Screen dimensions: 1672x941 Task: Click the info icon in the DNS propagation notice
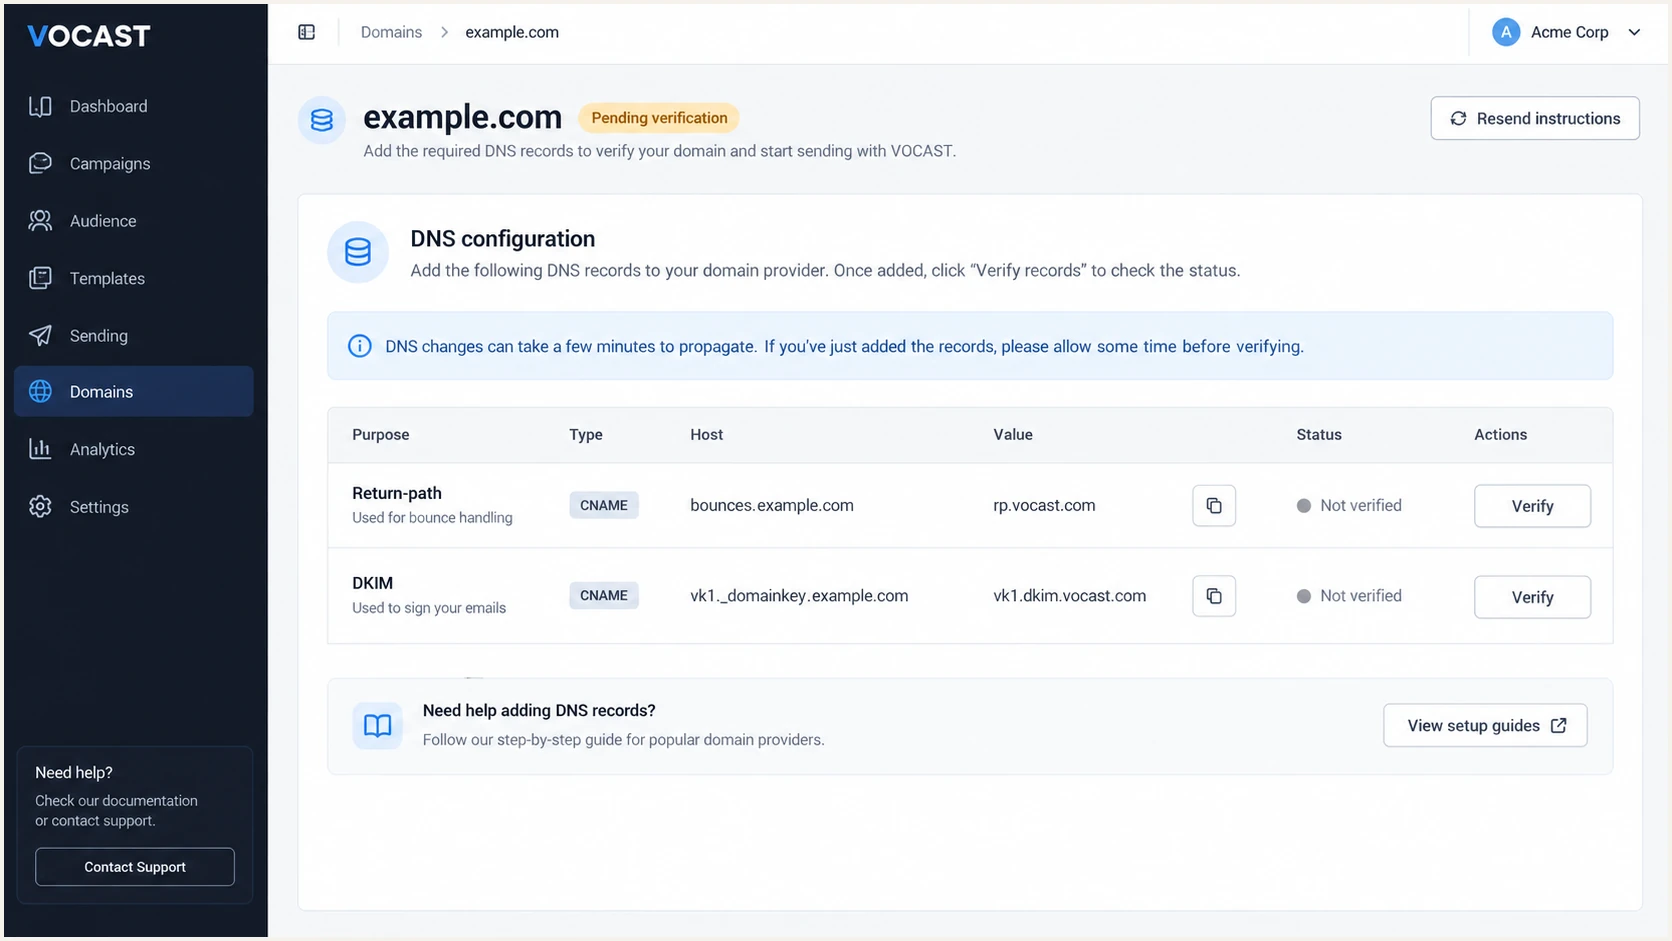click(x=359, y=346)
